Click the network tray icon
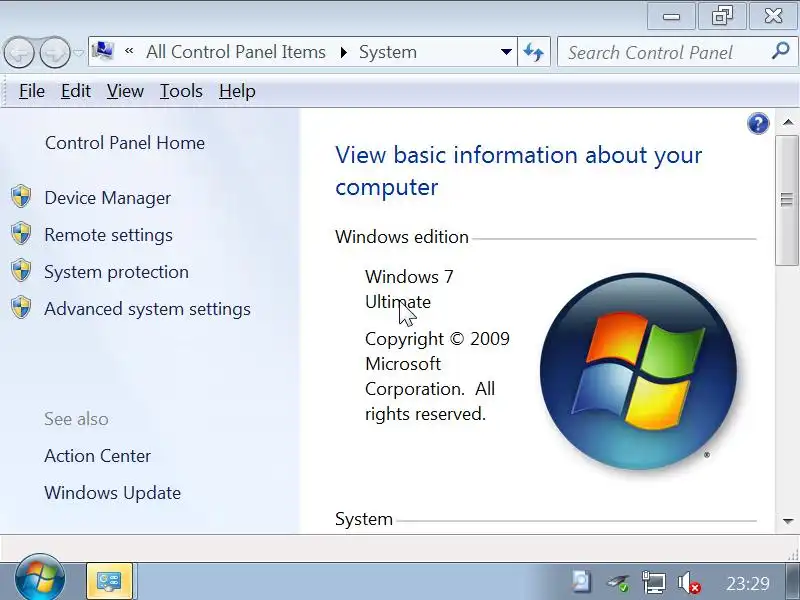Image resolution: width=800 pixels, height=600 pixels. [653, 582]
